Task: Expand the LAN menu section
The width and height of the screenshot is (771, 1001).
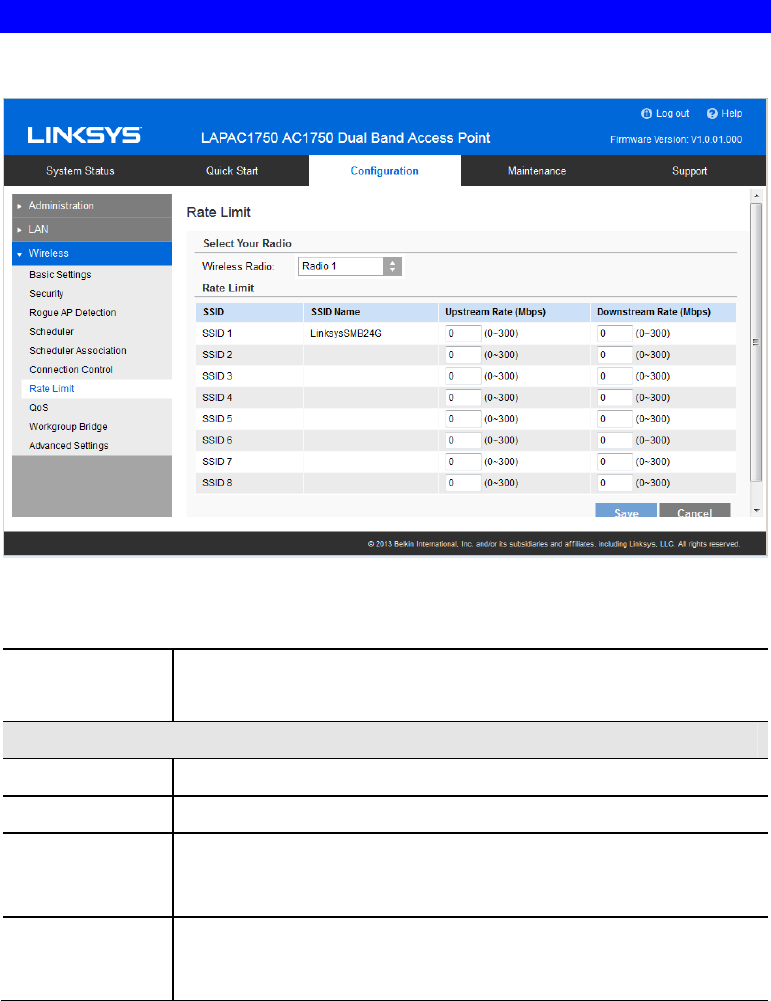Action: [x=92, y=229]
